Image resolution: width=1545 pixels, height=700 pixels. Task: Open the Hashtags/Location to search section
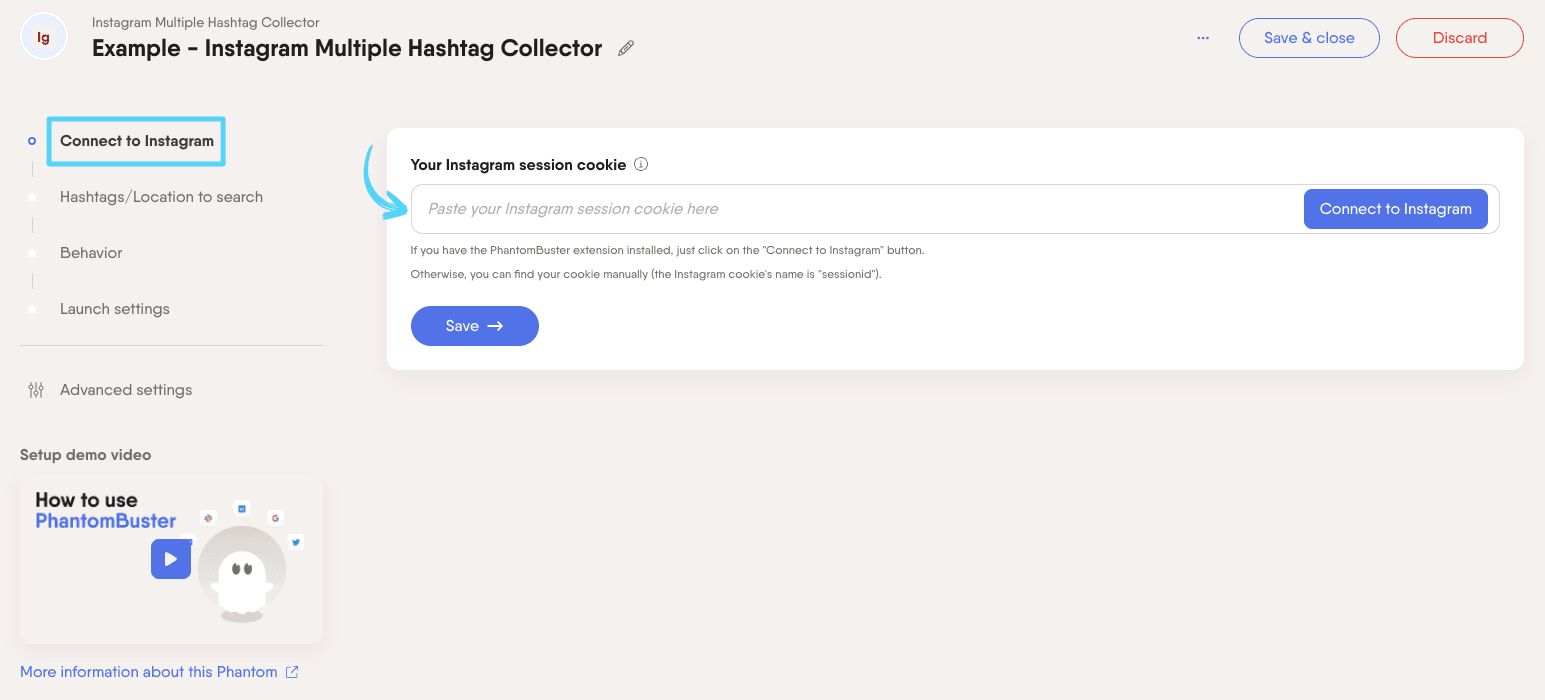click(x=161, y=197)
